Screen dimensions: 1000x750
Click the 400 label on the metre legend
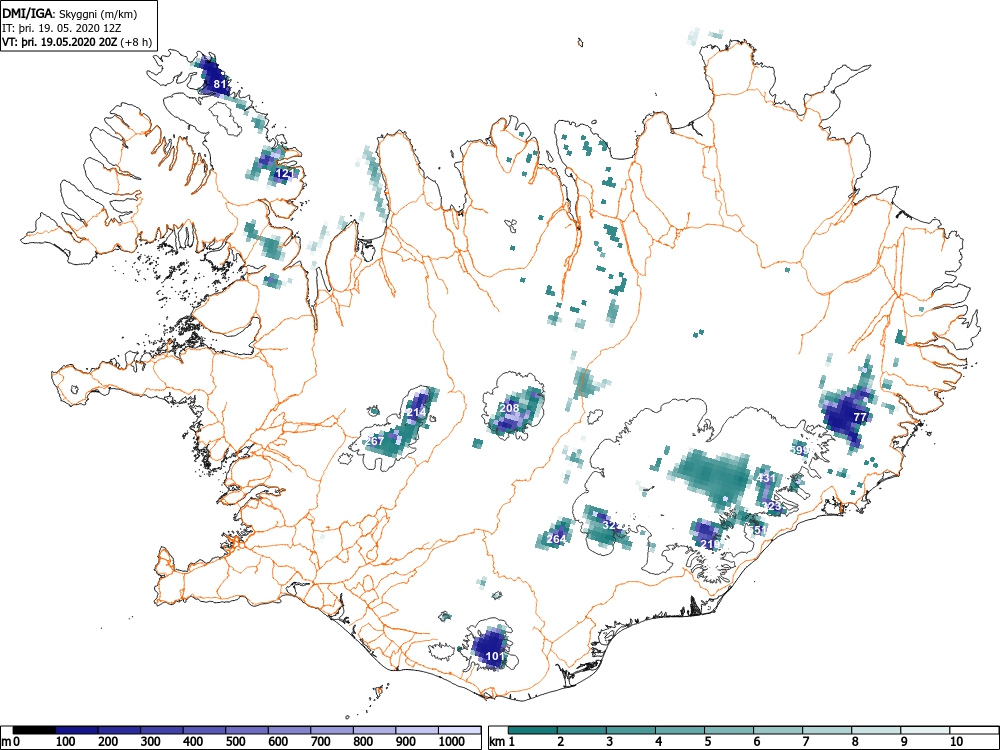[193, 742]
